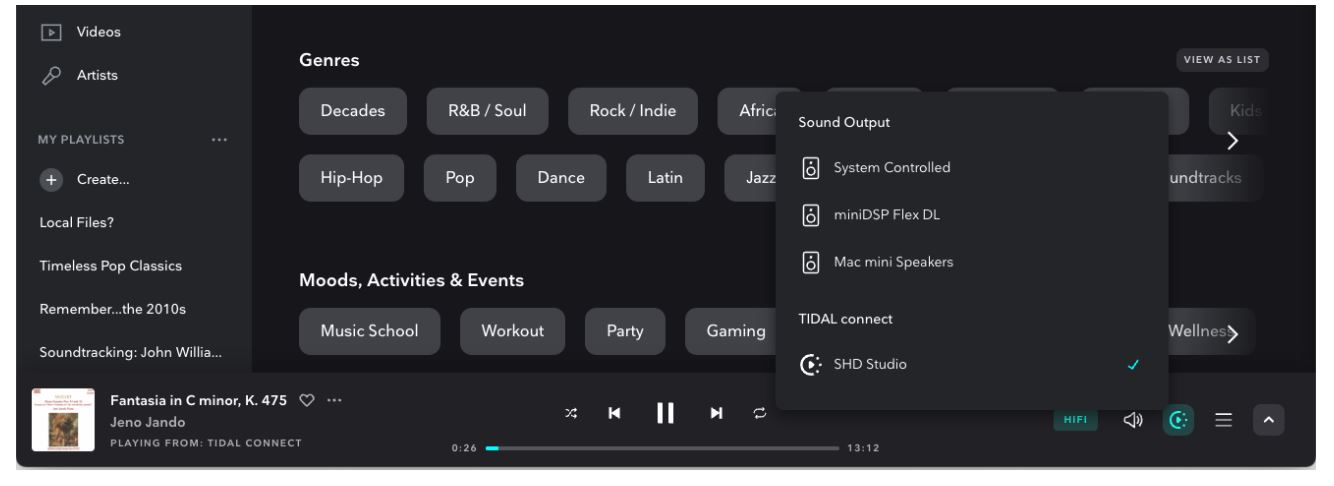This screenshot has height=486, width=1334.
Task: Switch genres to View As List
Action: 1222,60
